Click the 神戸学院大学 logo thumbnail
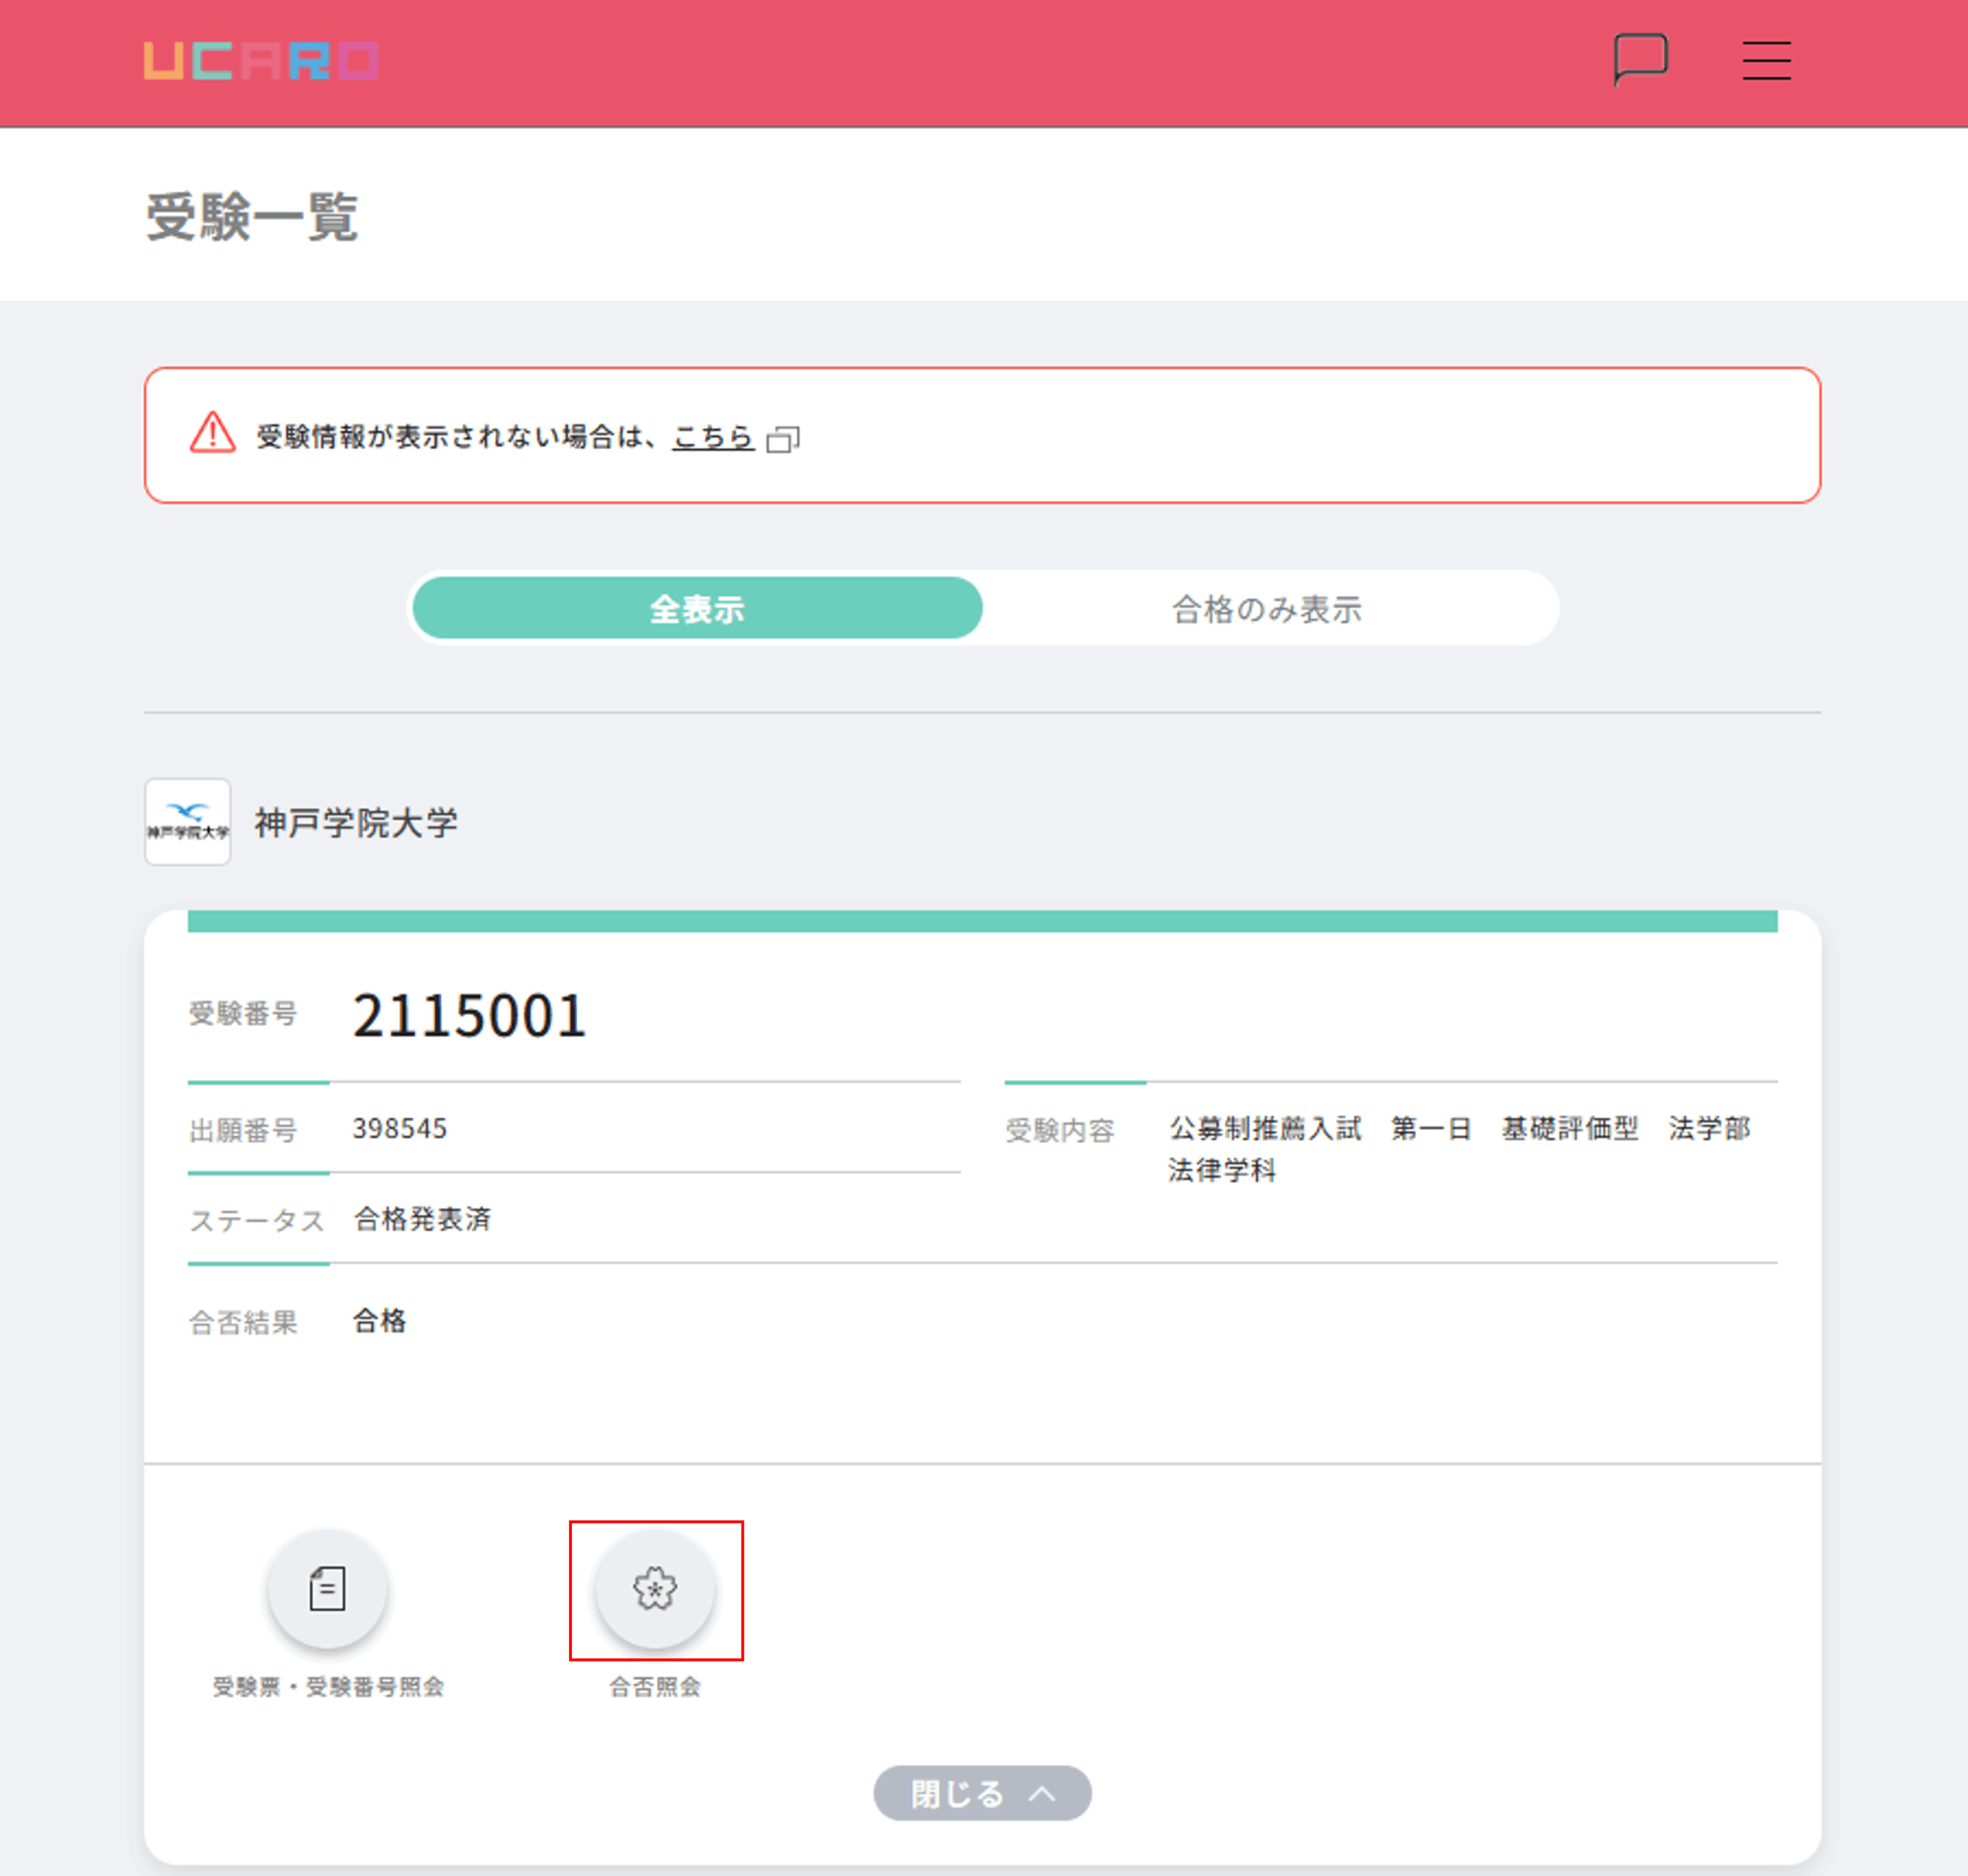The height and width of the screenshot is (1876, 1968). point(188,822)
